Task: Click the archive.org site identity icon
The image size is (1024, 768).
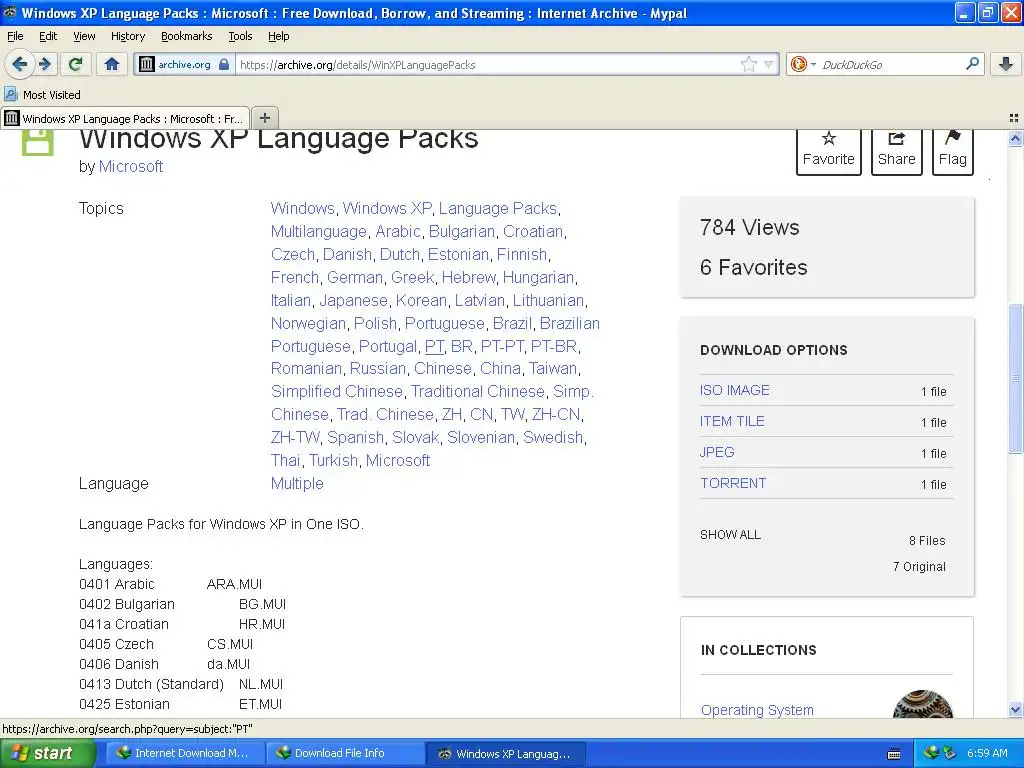Action: click(x=147, y=64)
